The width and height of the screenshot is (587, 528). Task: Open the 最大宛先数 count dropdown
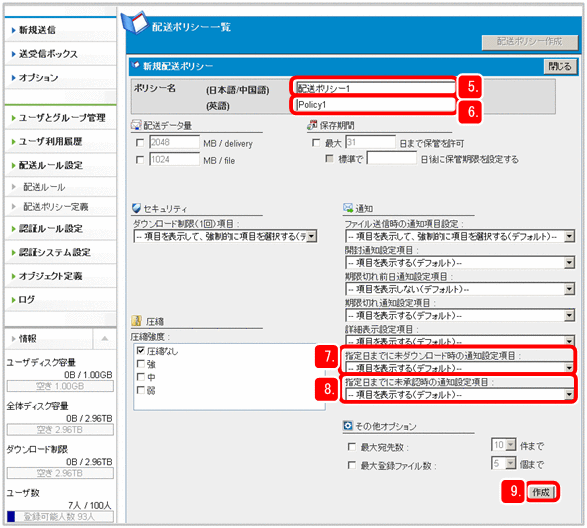(504, 445)
